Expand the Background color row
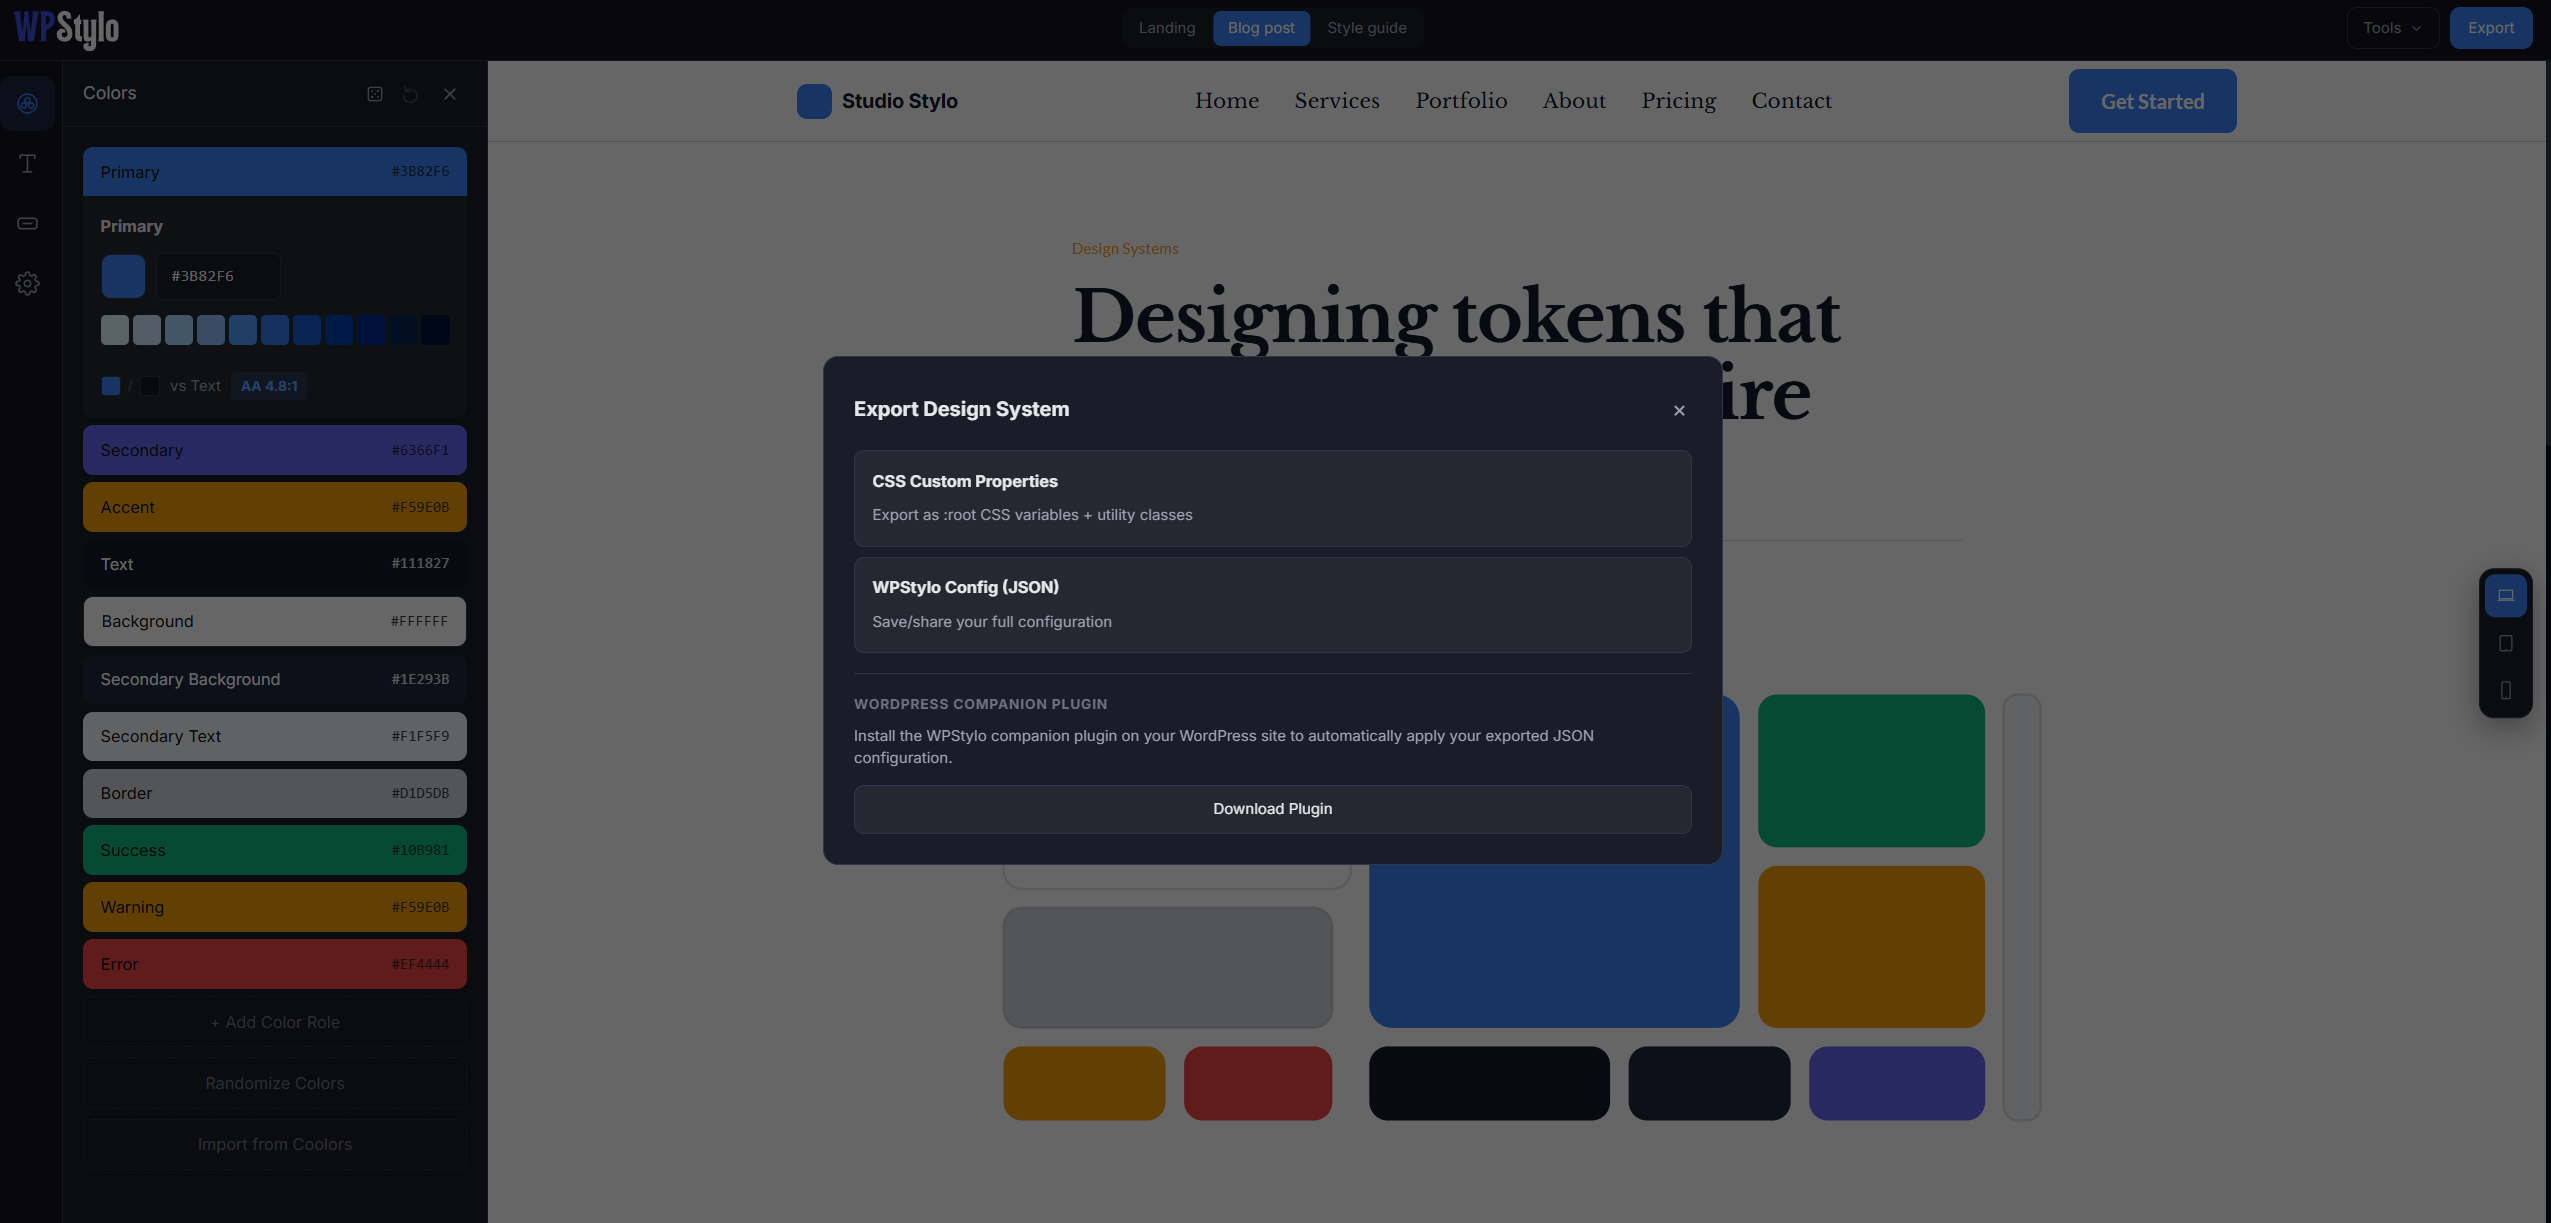 275,621
